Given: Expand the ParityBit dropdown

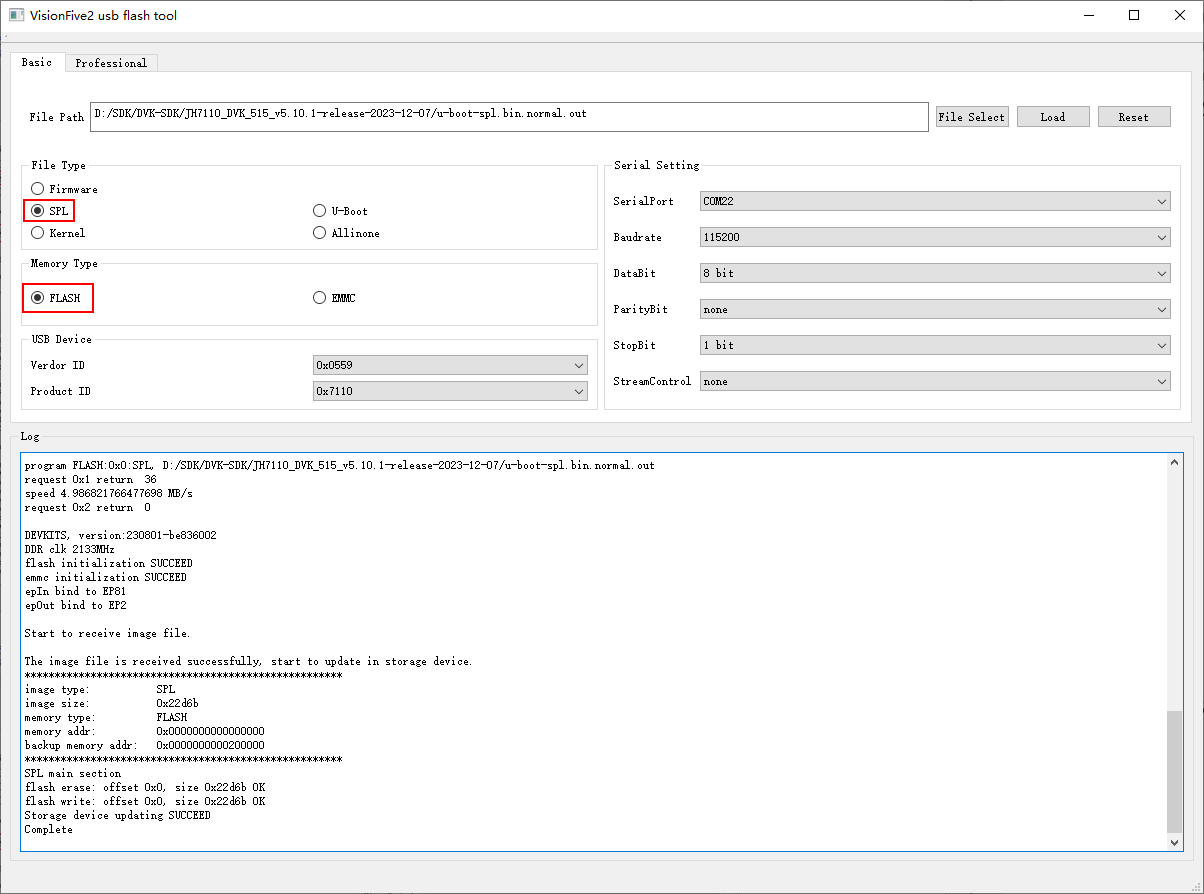Looking at the screenshot, I should 934,310.
